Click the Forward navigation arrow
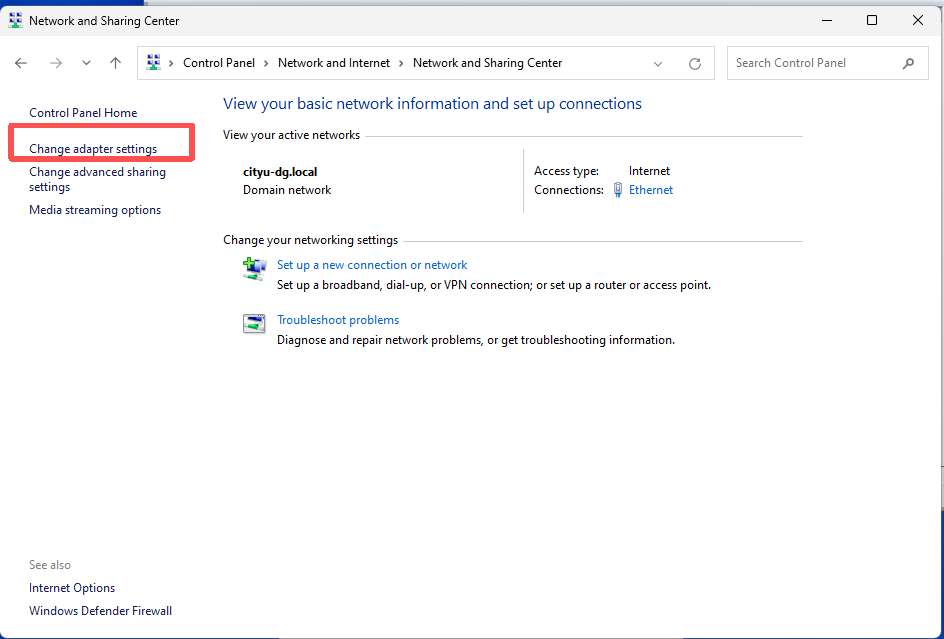 (56, 63)
